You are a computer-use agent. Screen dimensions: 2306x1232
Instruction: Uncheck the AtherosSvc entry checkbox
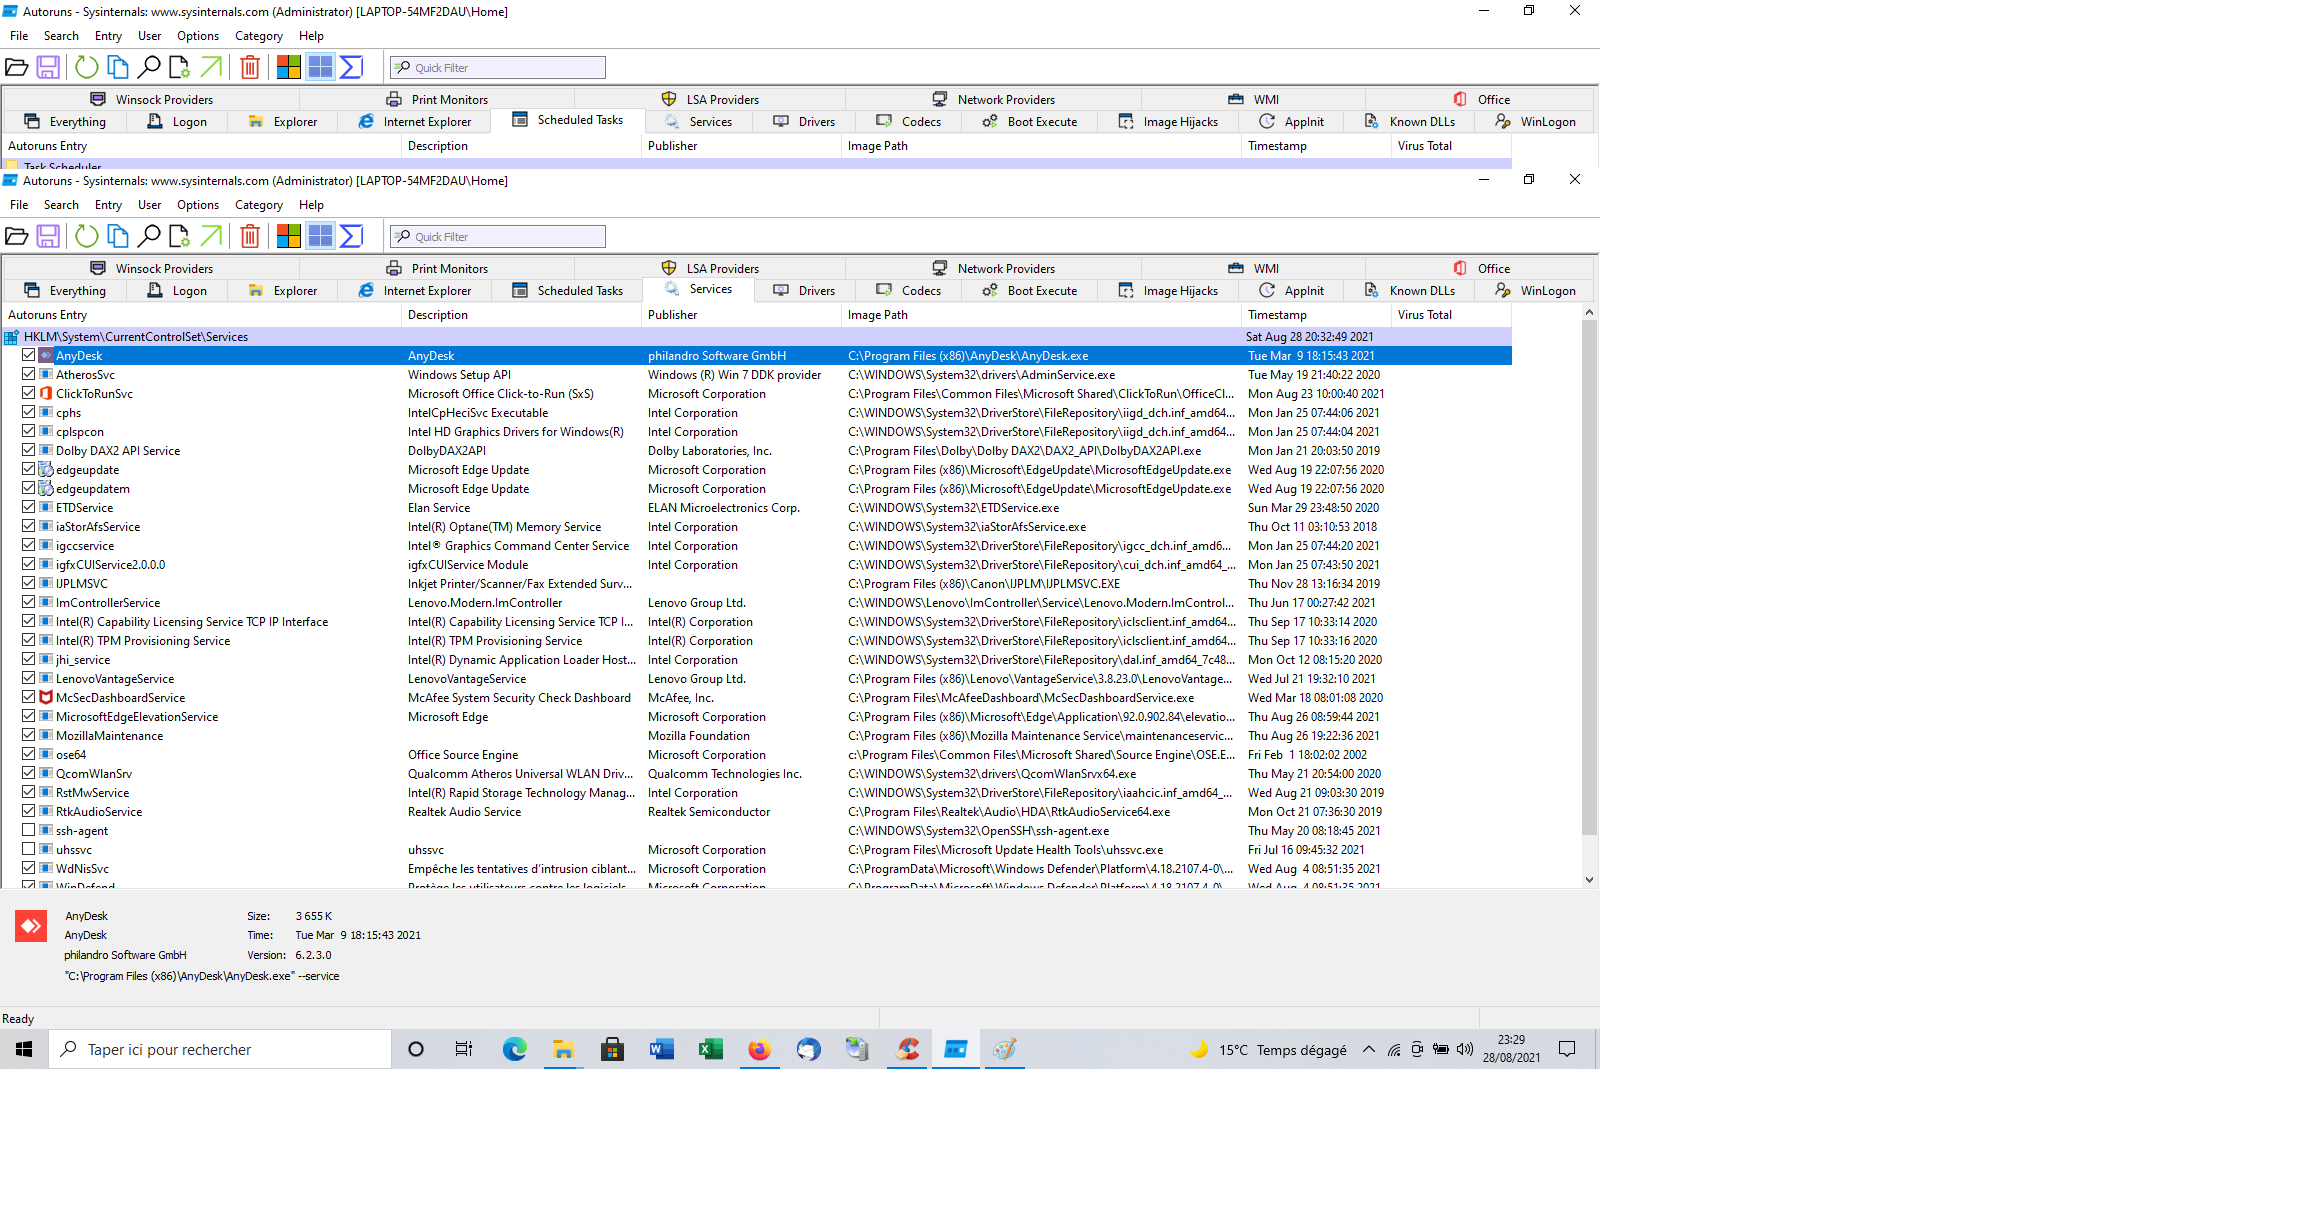pyautogui.click(x=29, y=374)
